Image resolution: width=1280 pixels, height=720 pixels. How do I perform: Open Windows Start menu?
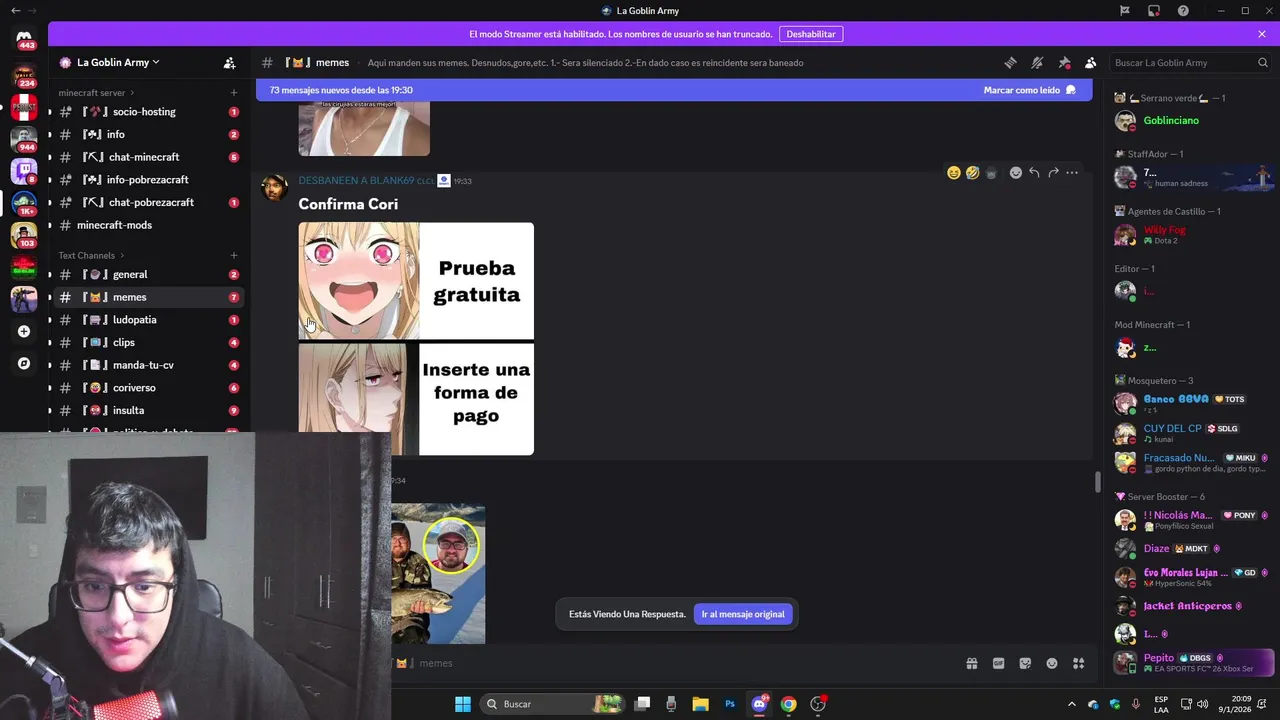[x=463, y=704]
